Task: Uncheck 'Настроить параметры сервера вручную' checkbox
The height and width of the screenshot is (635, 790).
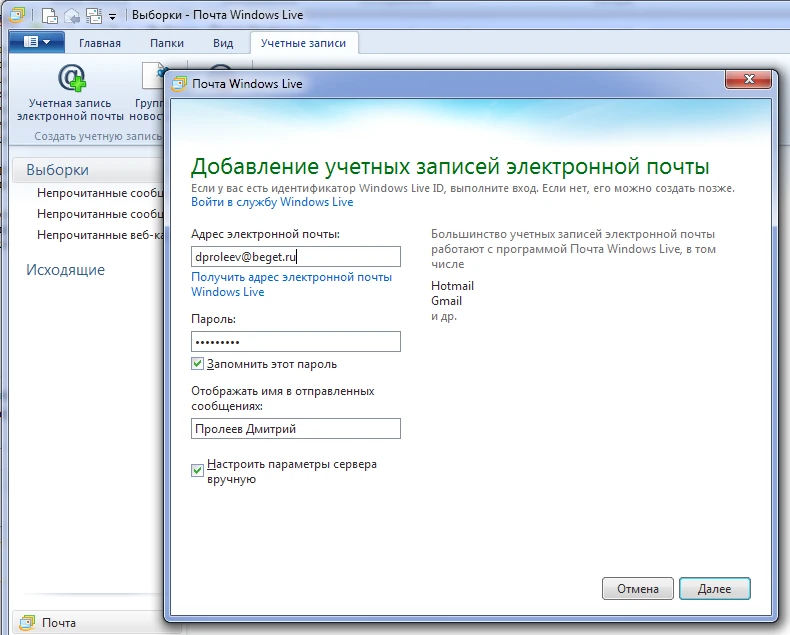Action: [197, 468]
